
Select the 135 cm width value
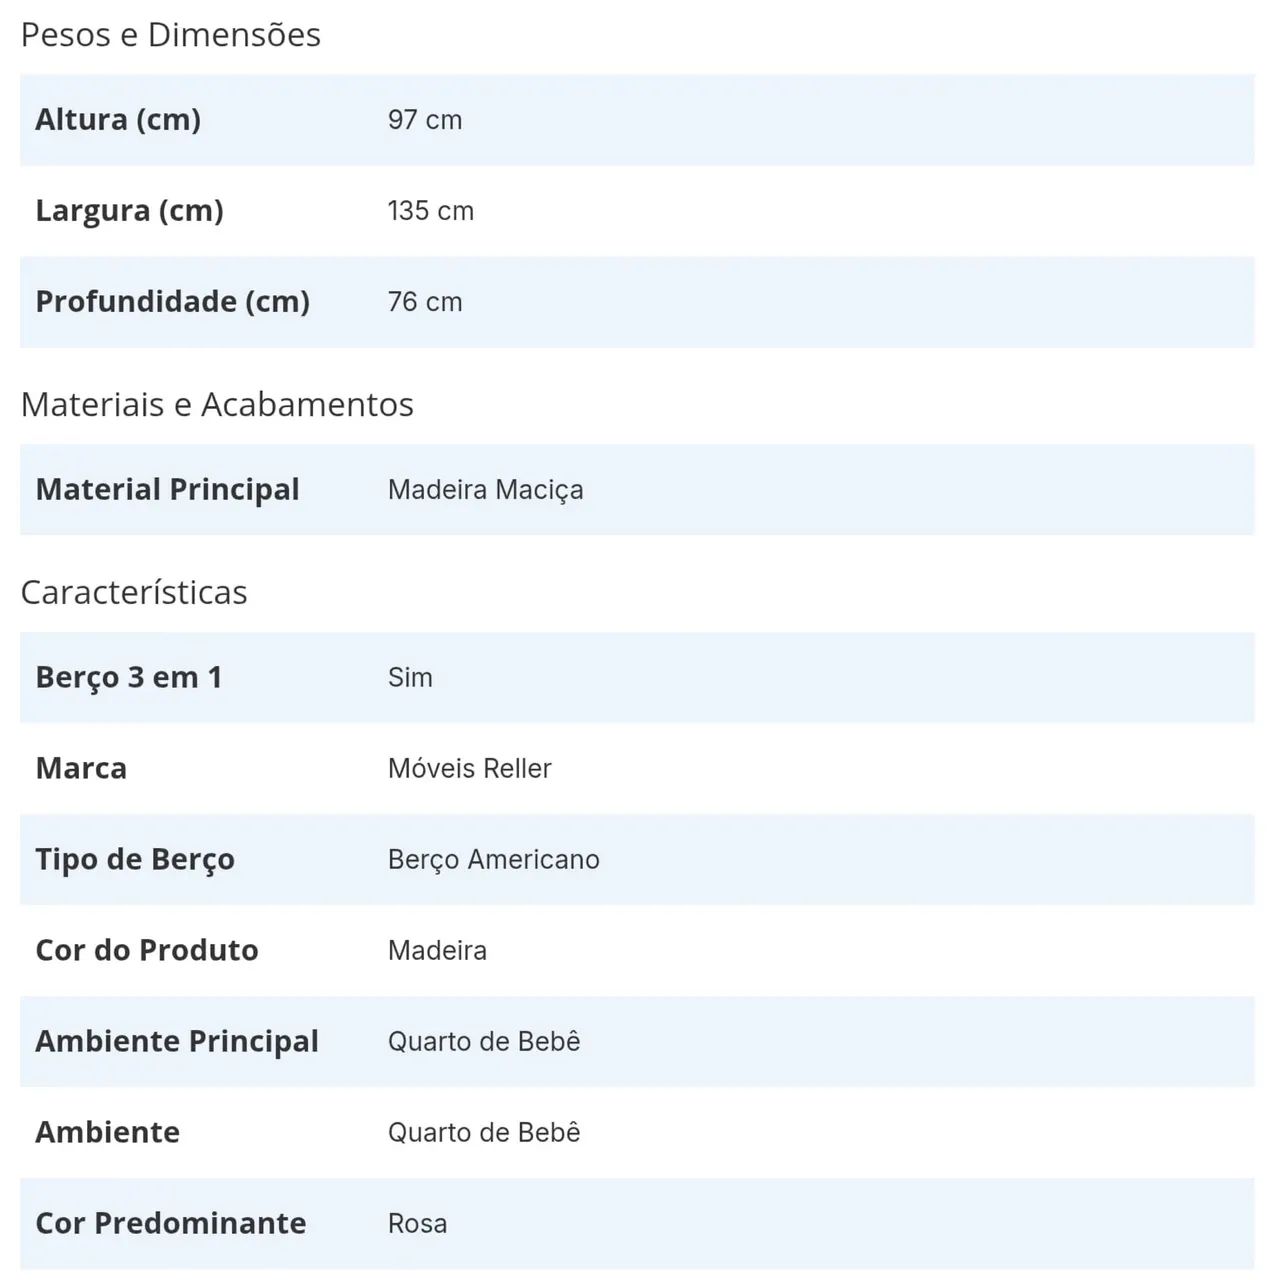click(431, 211)
